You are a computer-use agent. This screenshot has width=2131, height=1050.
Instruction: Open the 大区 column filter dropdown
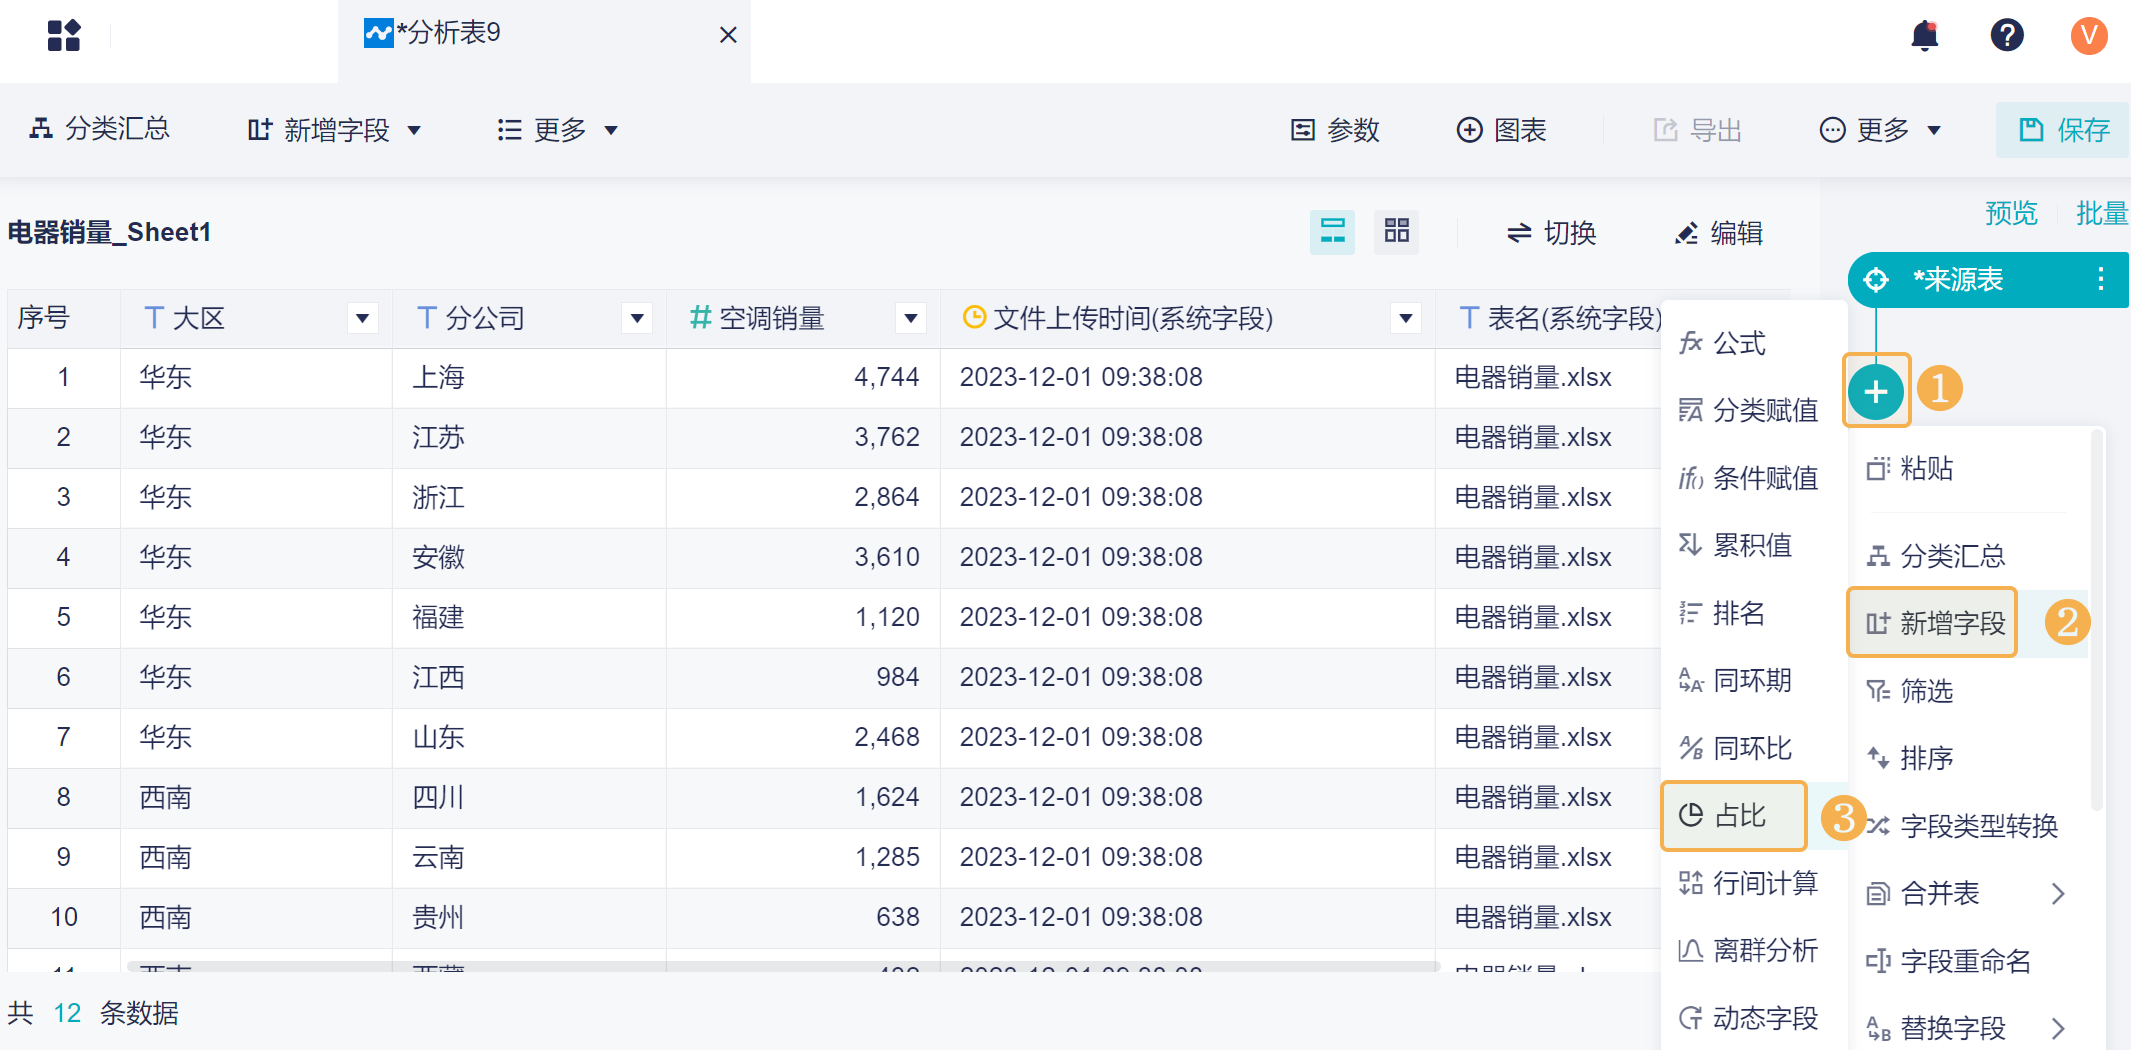pos(363,319)
